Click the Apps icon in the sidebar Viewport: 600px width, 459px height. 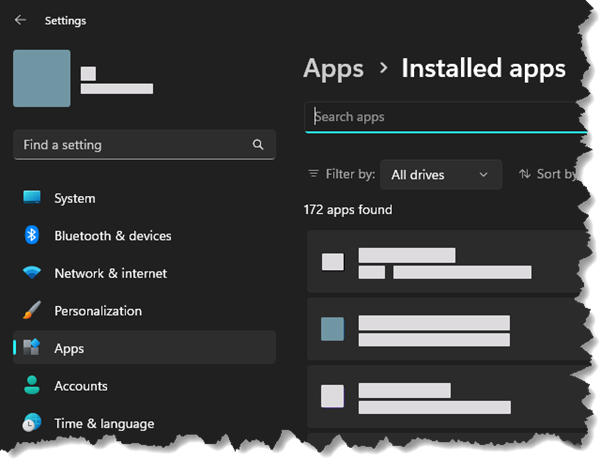[x=32, y=347]
